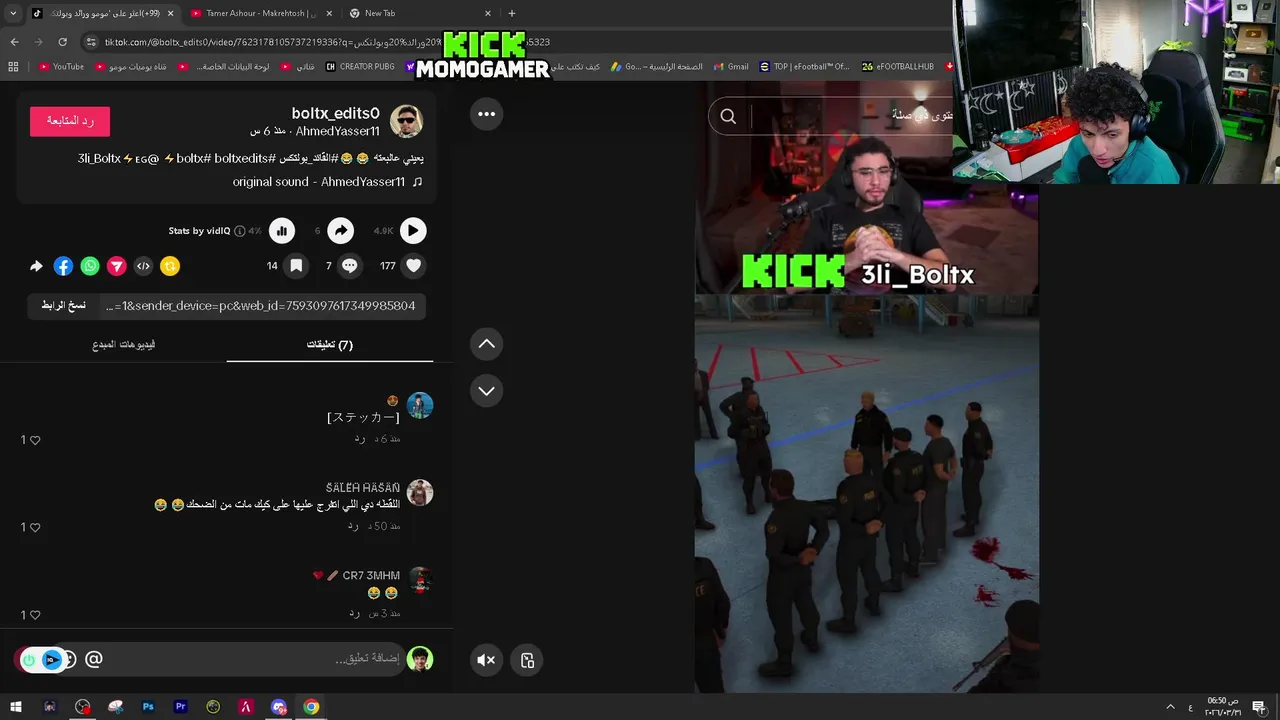Like the video with the heart icon
This screenshot has width=1280, height=720.
coord(414,266)
